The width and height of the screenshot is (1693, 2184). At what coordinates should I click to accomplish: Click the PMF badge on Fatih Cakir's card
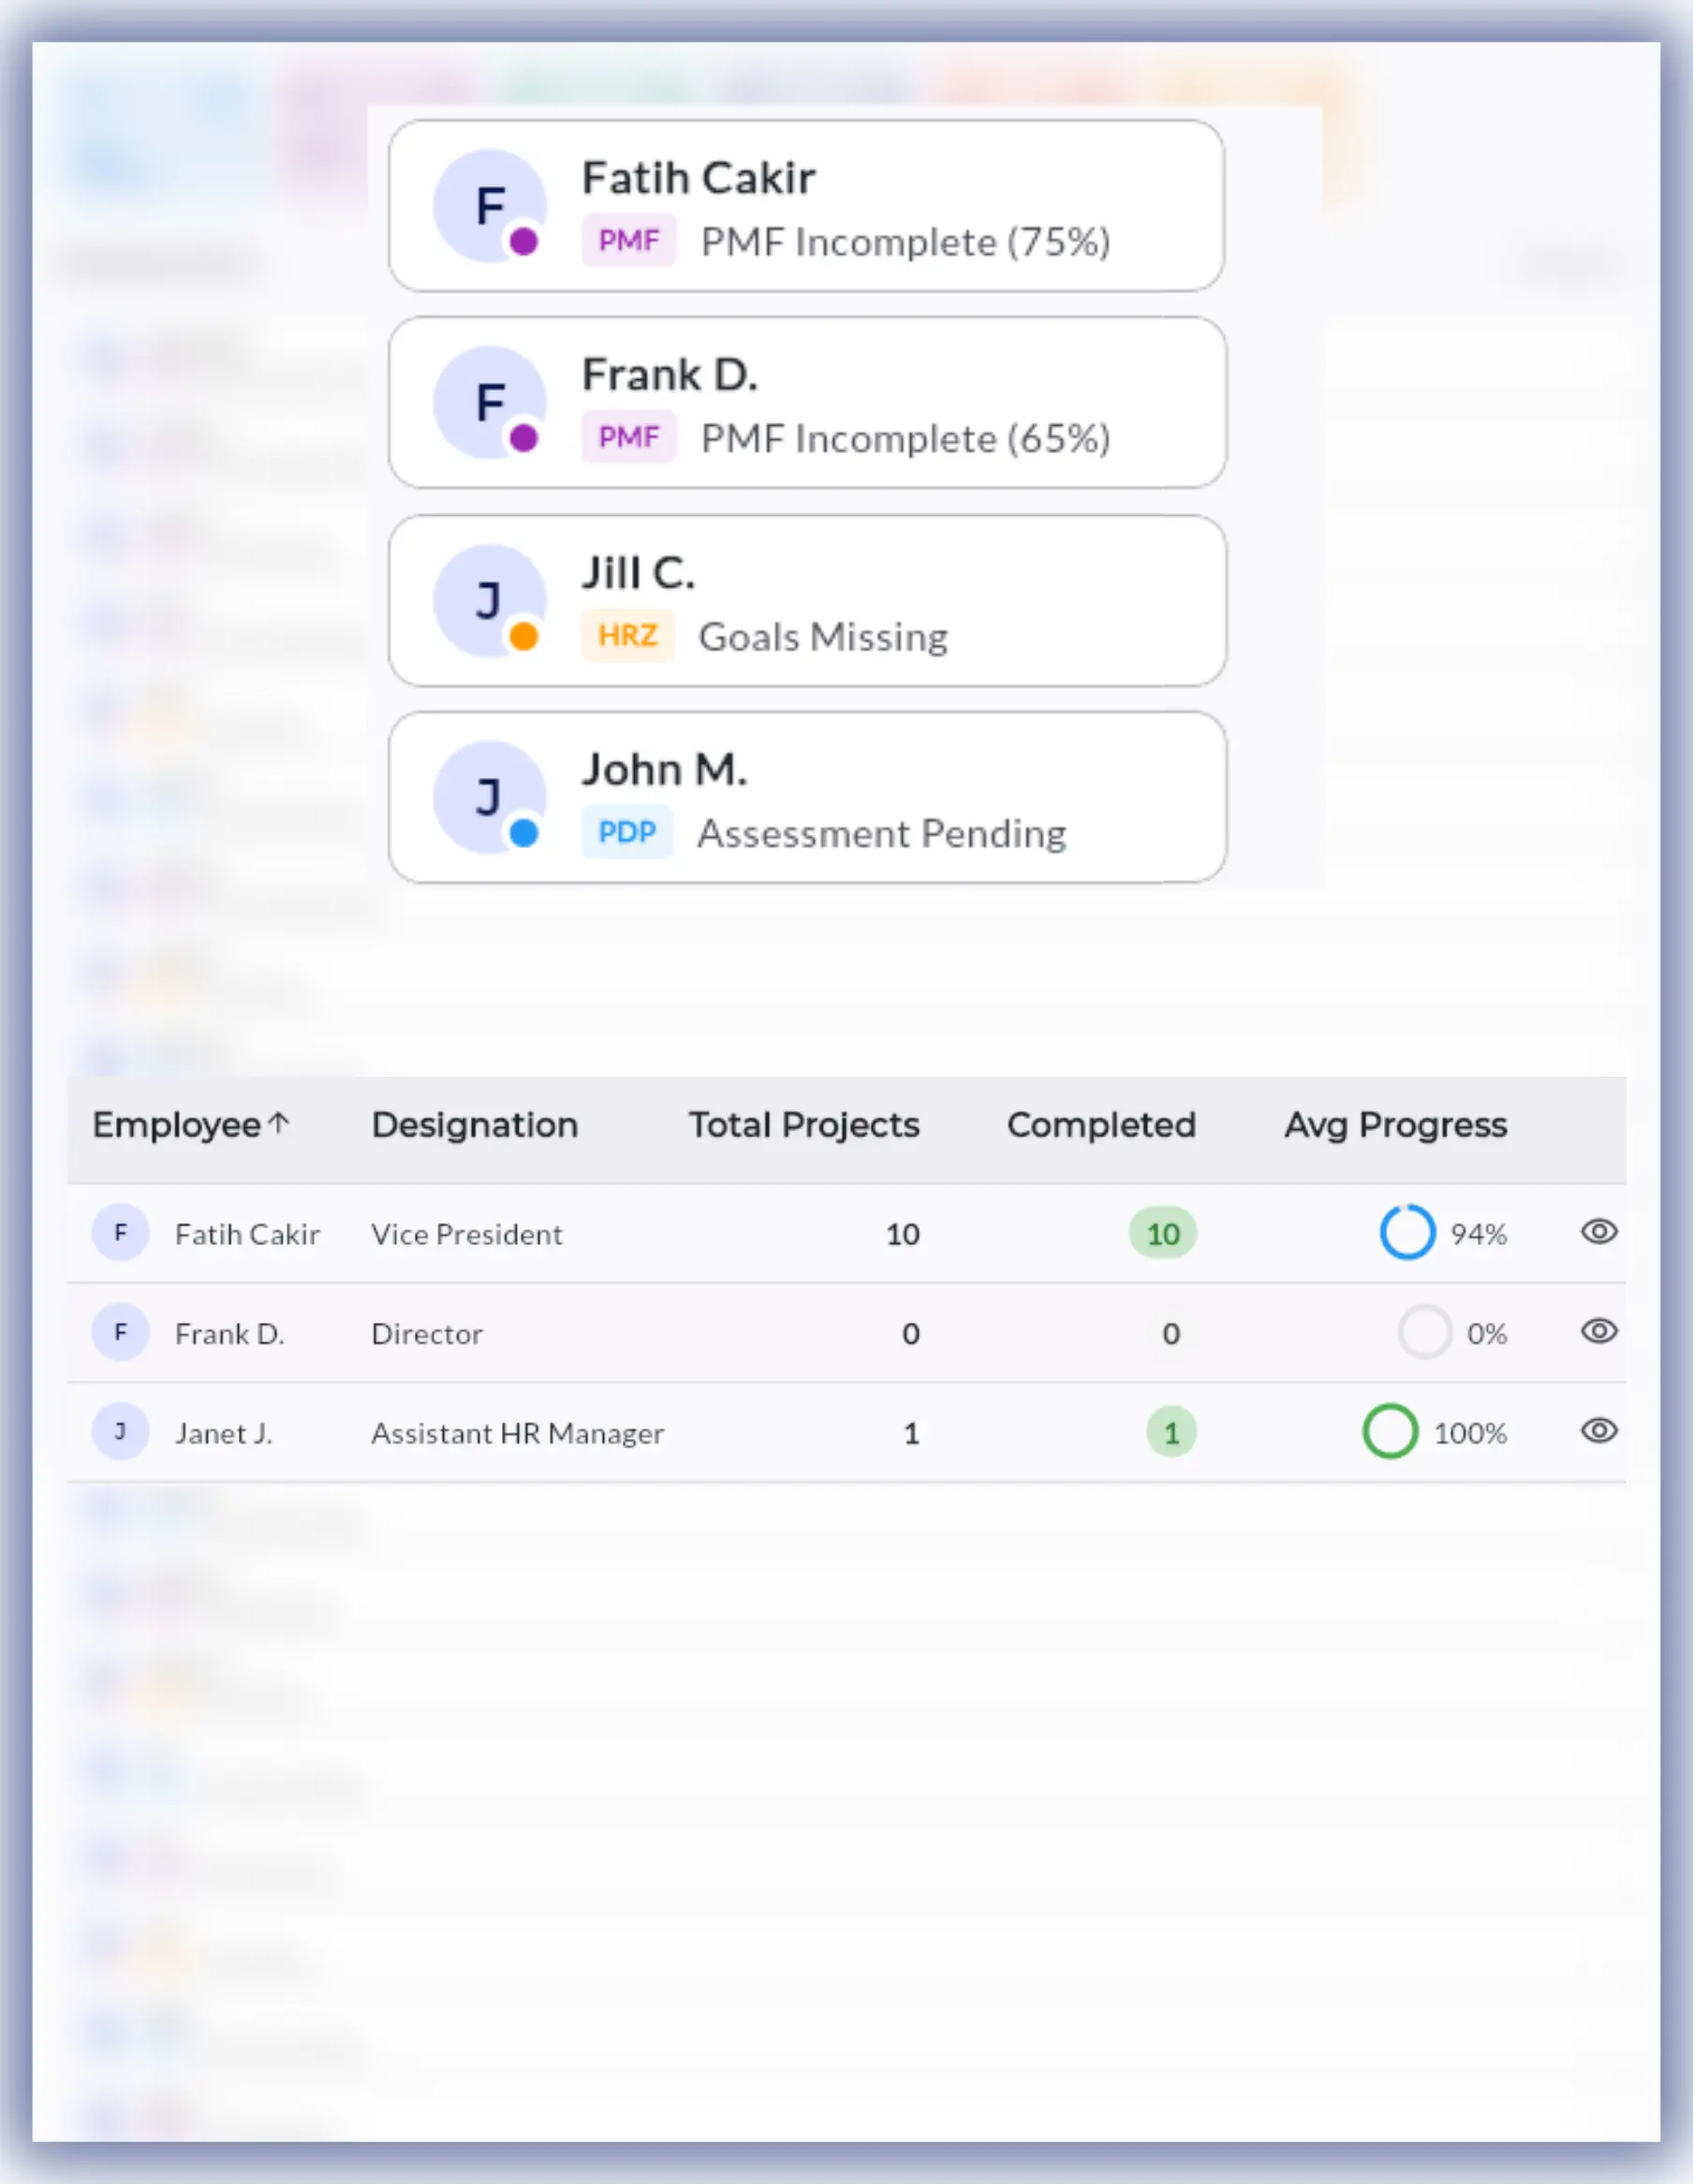coord(628,240)
